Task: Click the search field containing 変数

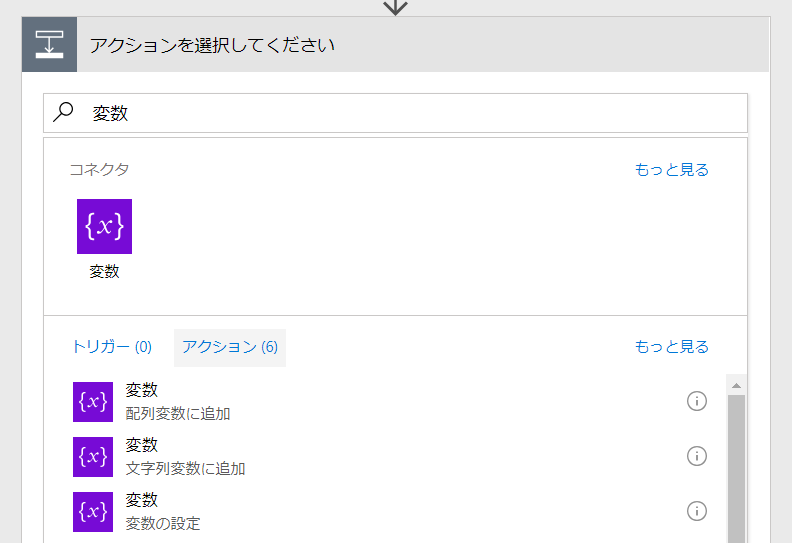Action: [x=395, y=113]
